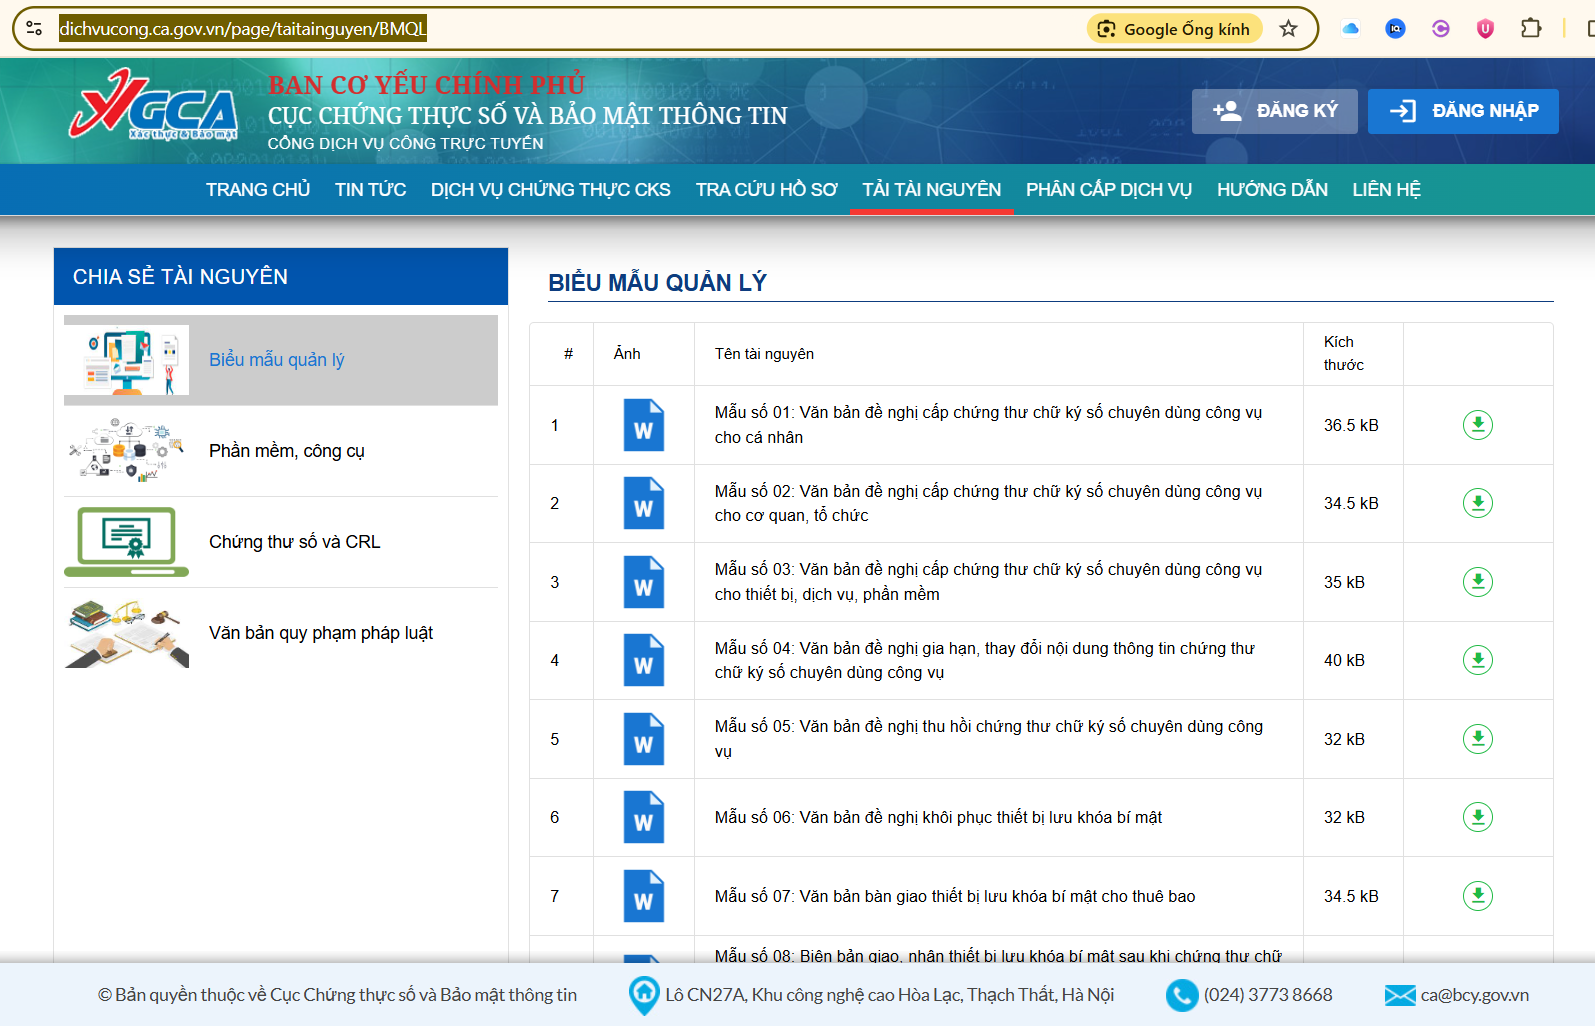Open the TRANG CHỦ menu item
The height and width of the screenshot is (1026, 1595).
click(258, 190)
